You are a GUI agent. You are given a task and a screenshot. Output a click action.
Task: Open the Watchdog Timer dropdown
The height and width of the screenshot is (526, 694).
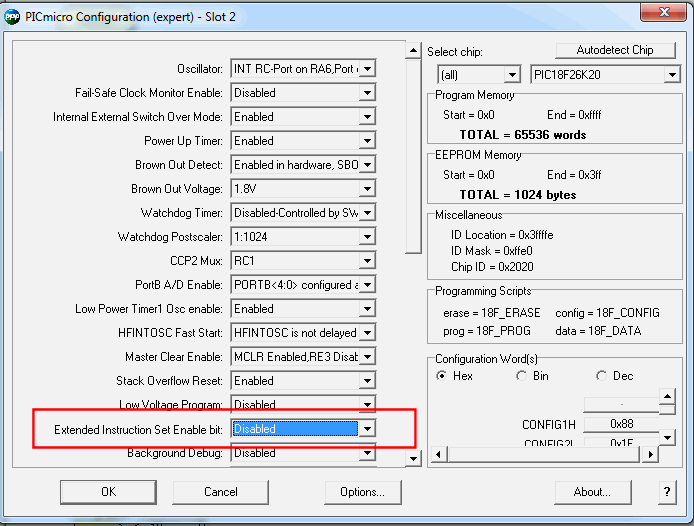pyautogui.click(x=303, y=213)
